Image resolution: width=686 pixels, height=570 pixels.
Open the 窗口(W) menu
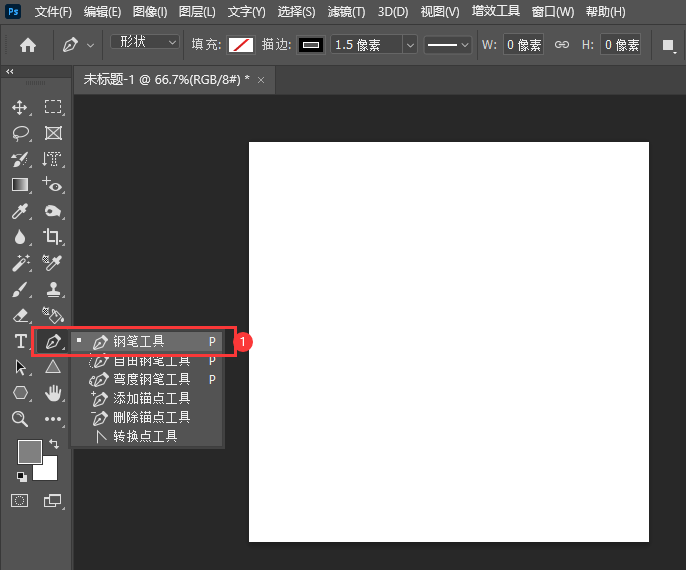tap(553, 12)
